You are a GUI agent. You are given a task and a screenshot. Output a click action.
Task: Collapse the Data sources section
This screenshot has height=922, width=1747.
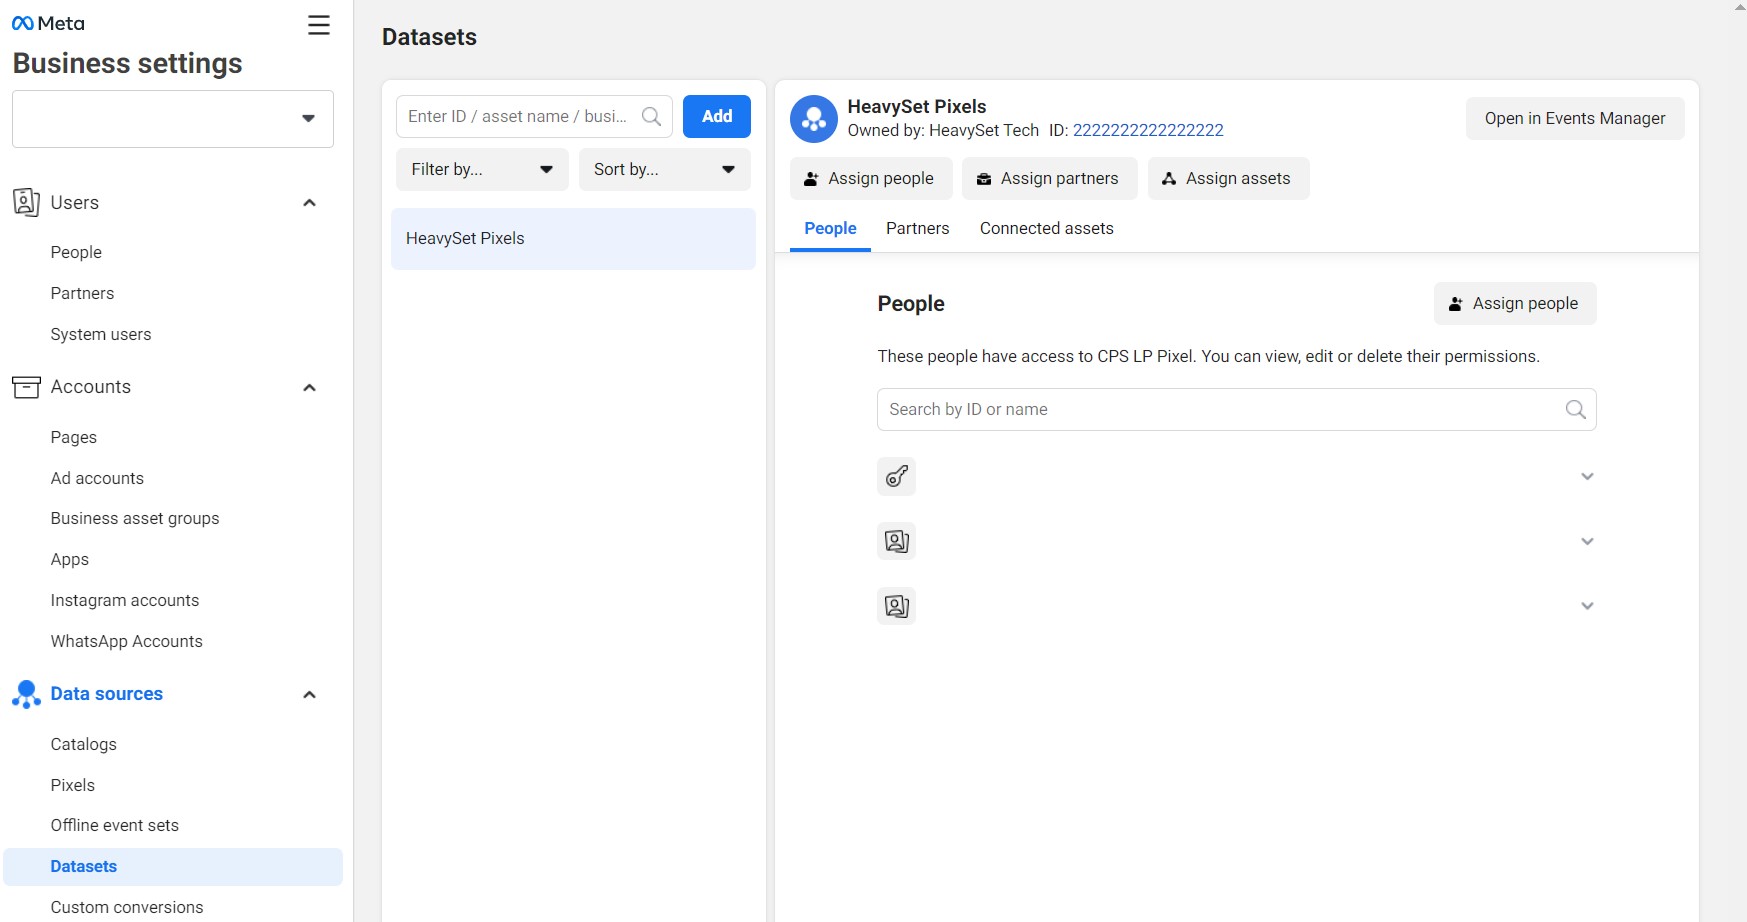[310, 695]
